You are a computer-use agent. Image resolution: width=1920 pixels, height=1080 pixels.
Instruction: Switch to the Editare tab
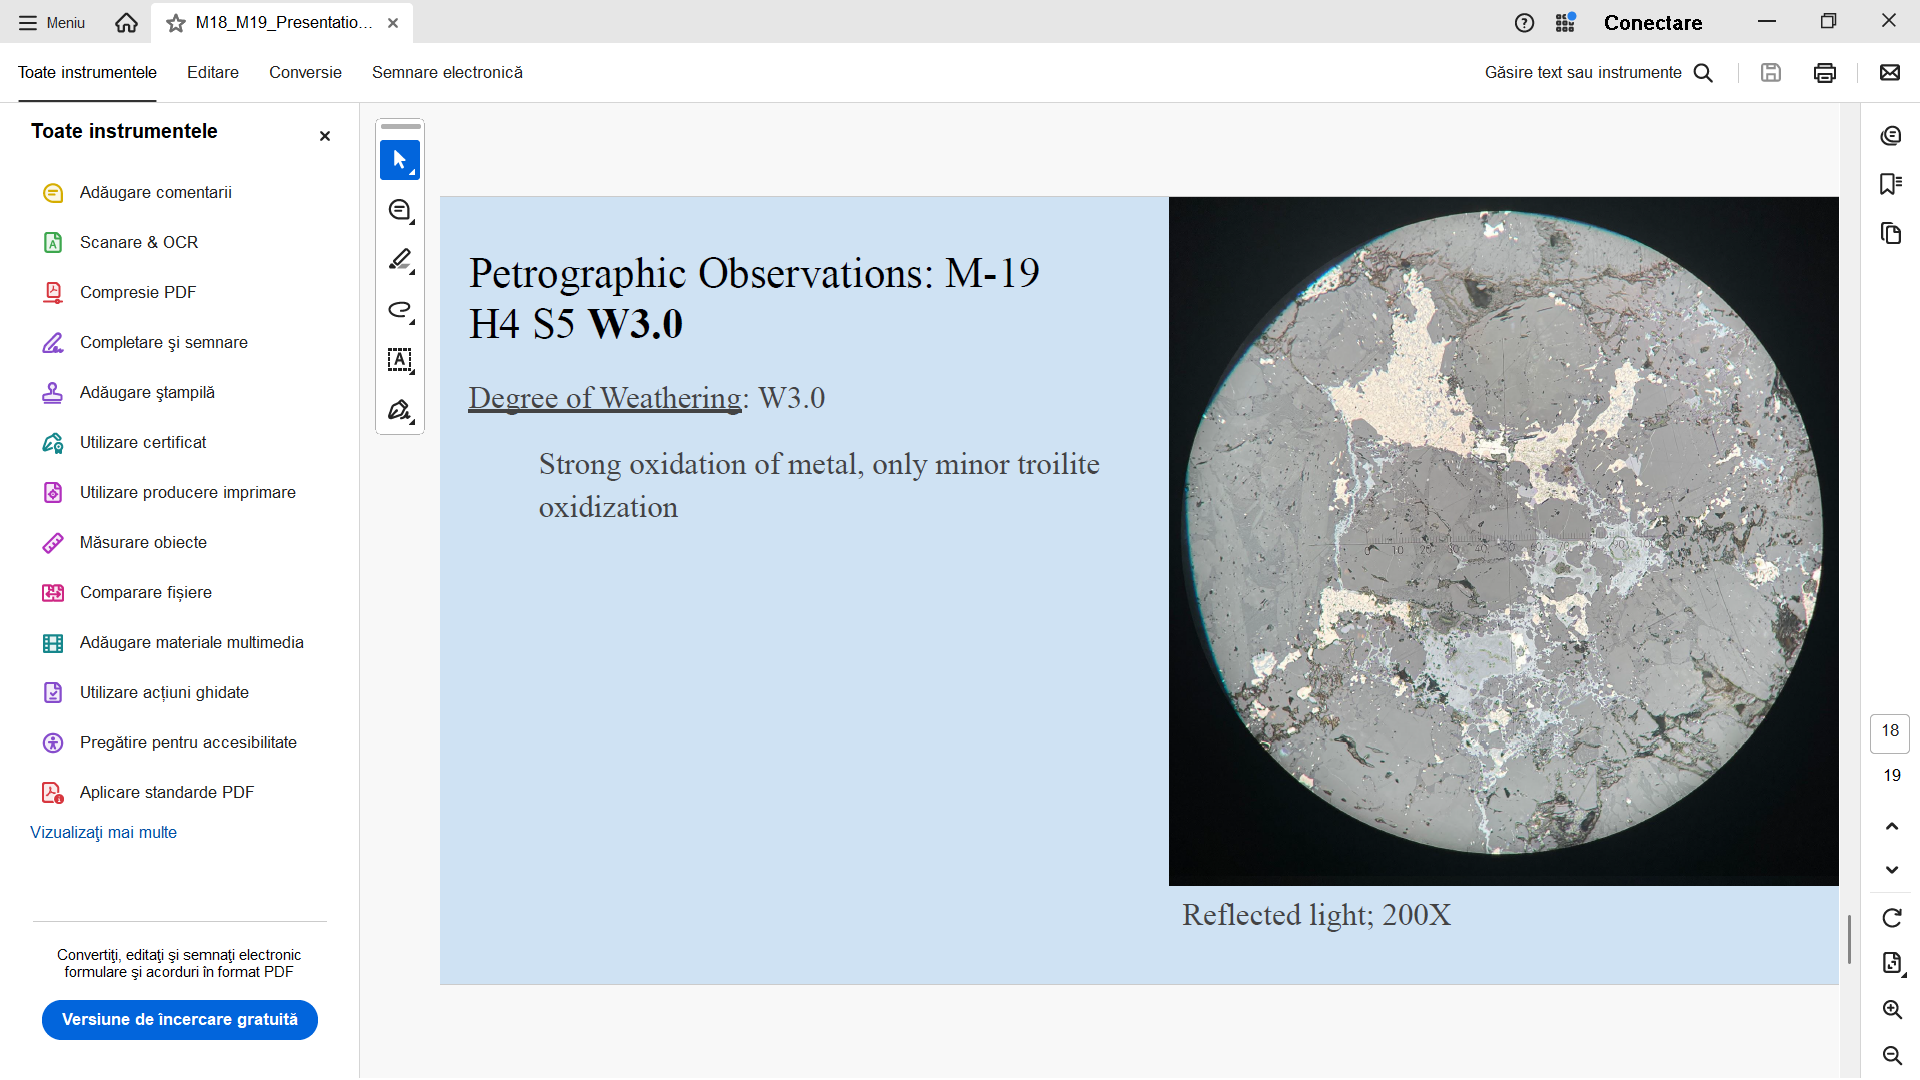pyautogui.click(x=213, y=72)
